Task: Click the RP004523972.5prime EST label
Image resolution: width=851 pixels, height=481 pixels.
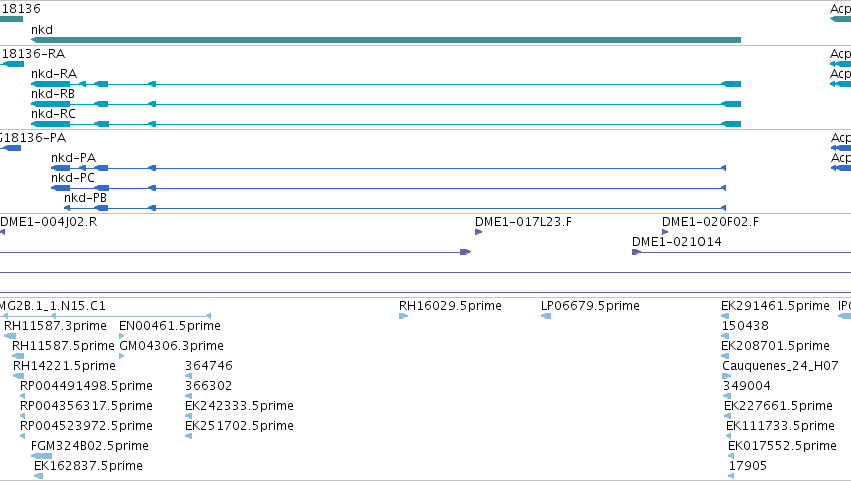Action: [86, 426]
